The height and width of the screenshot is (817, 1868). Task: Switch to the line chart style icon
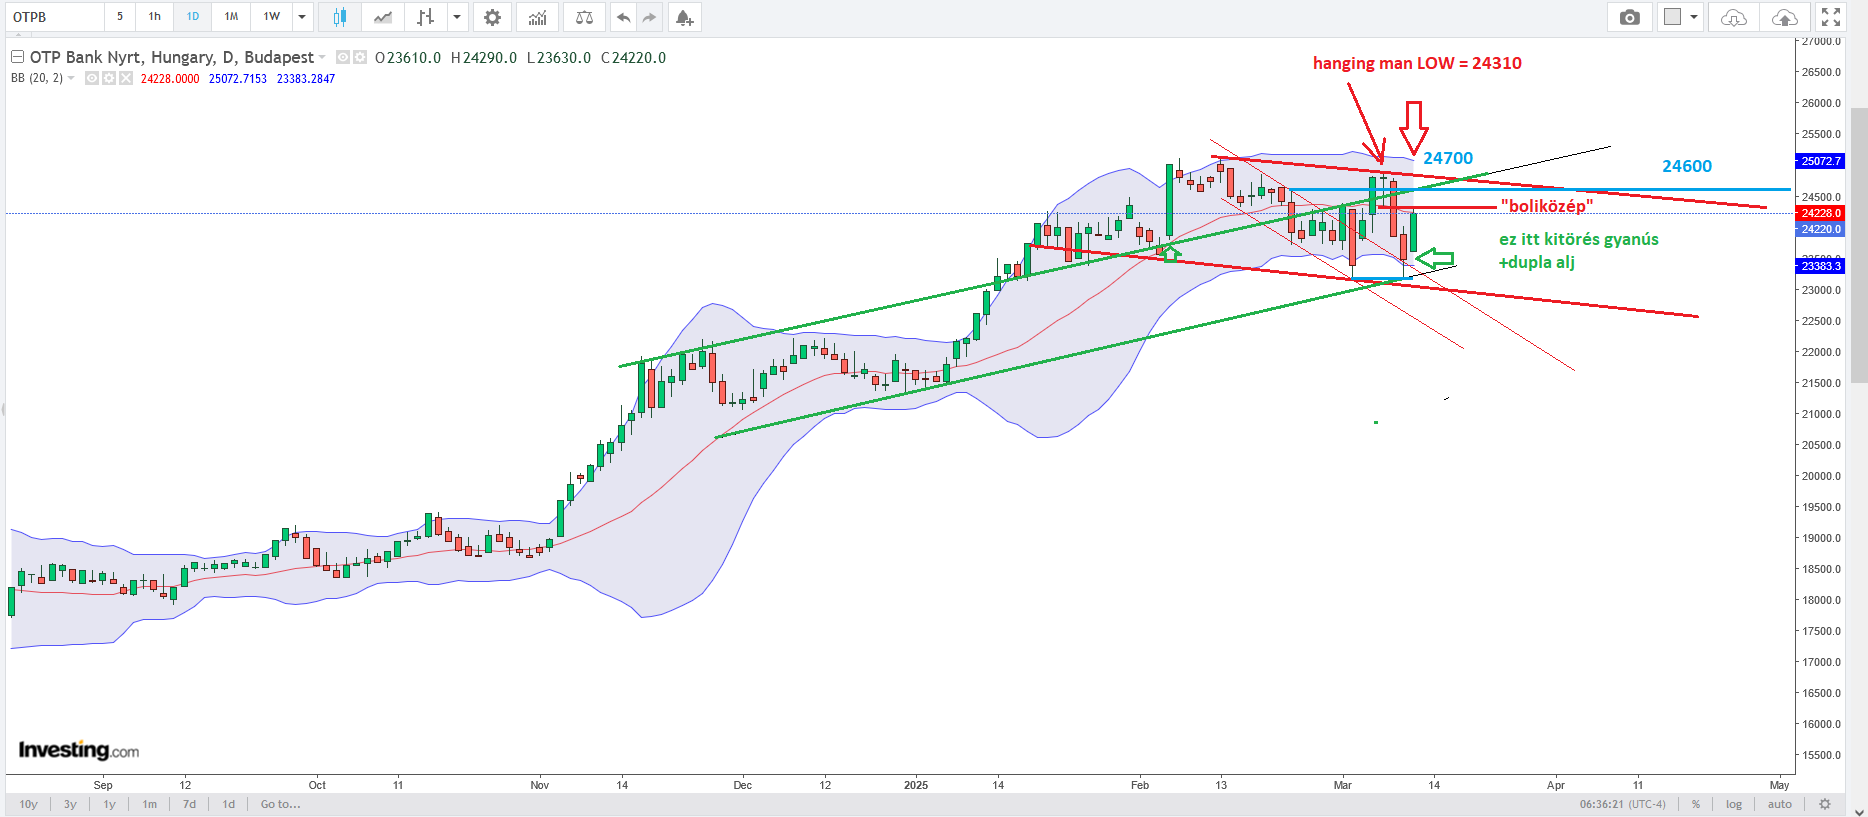(x=383, y=17)
